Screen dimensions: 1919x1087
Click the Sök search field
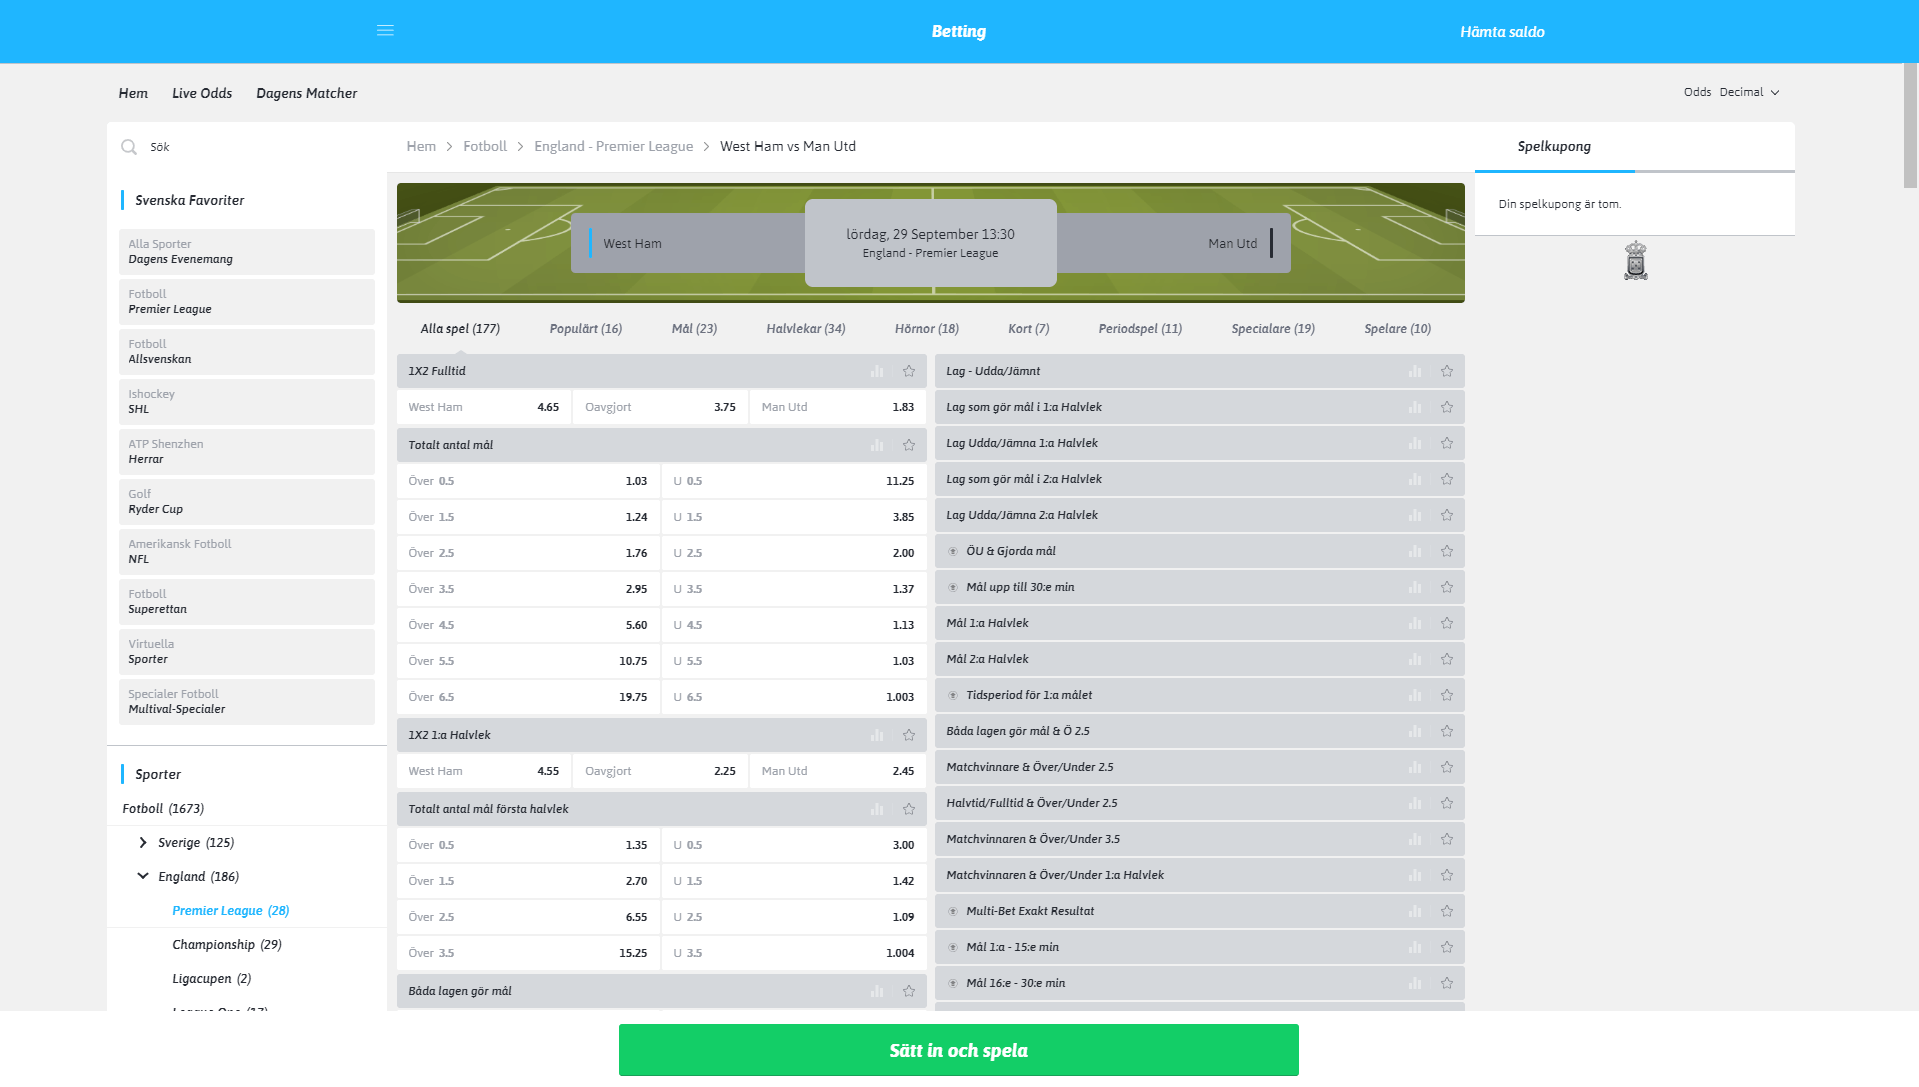click(248, 147)
